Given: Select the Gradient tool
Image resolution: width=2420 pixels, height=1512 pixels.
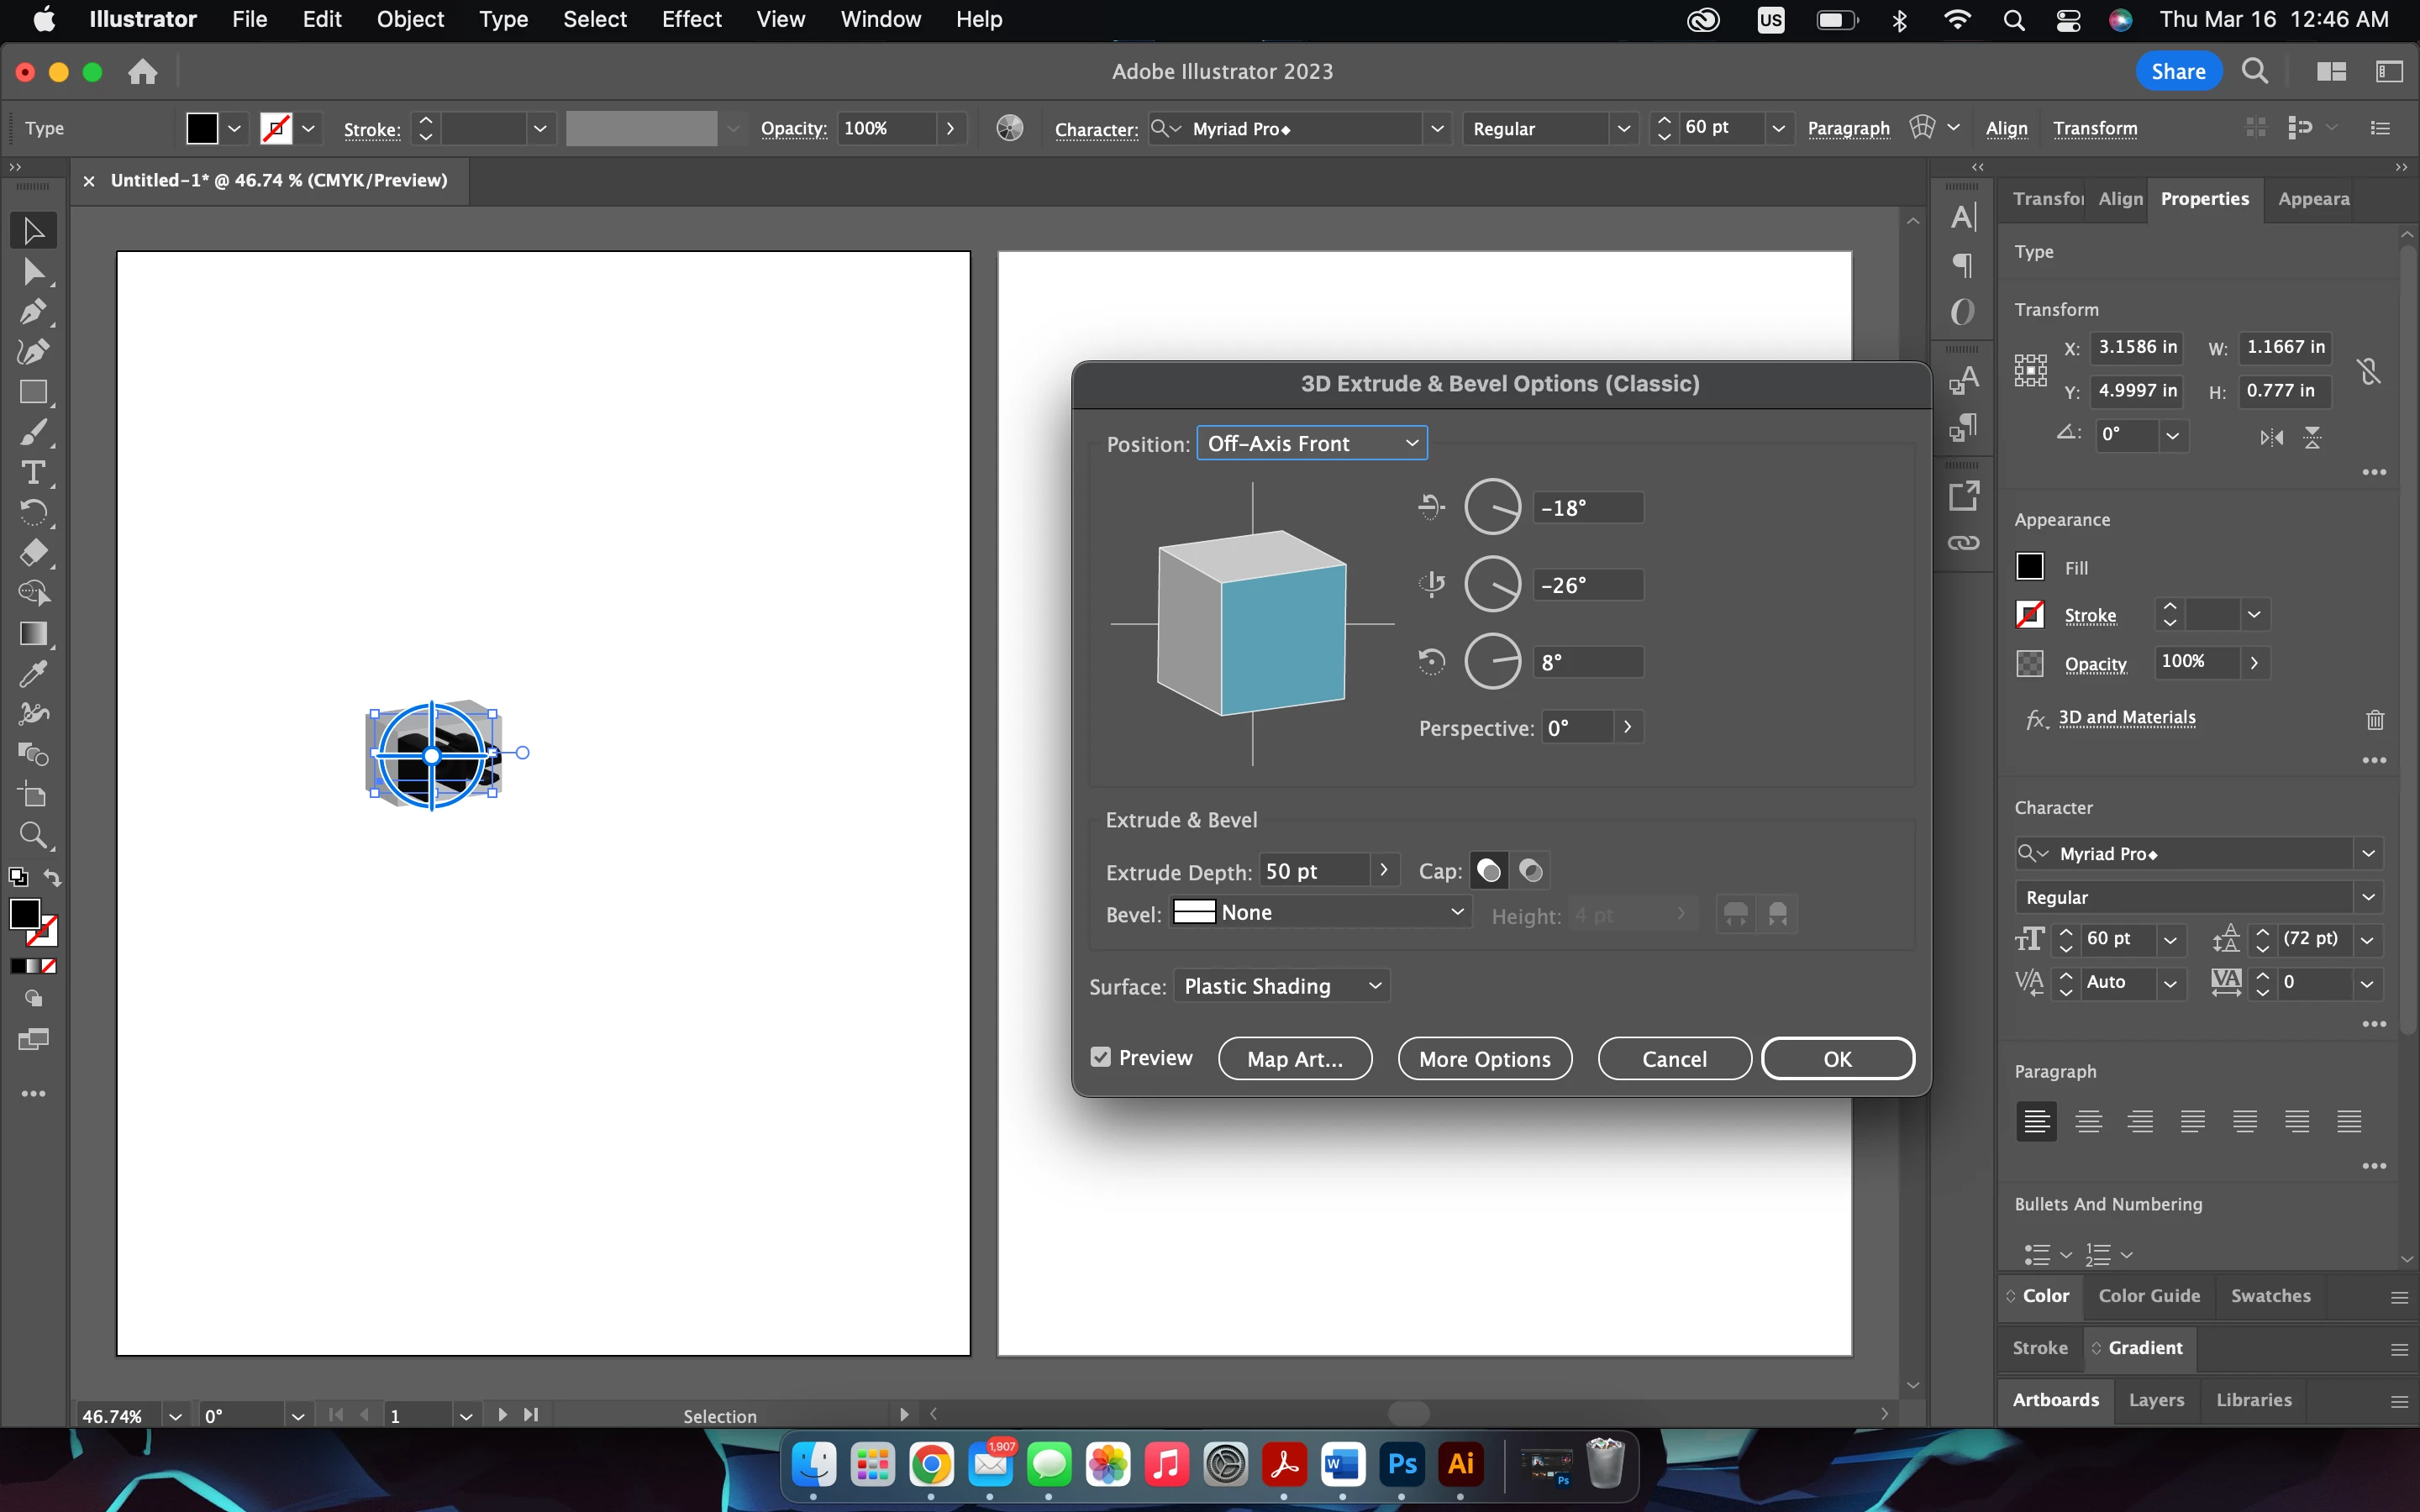Looking at the screenshot, I should coord(33,634).
